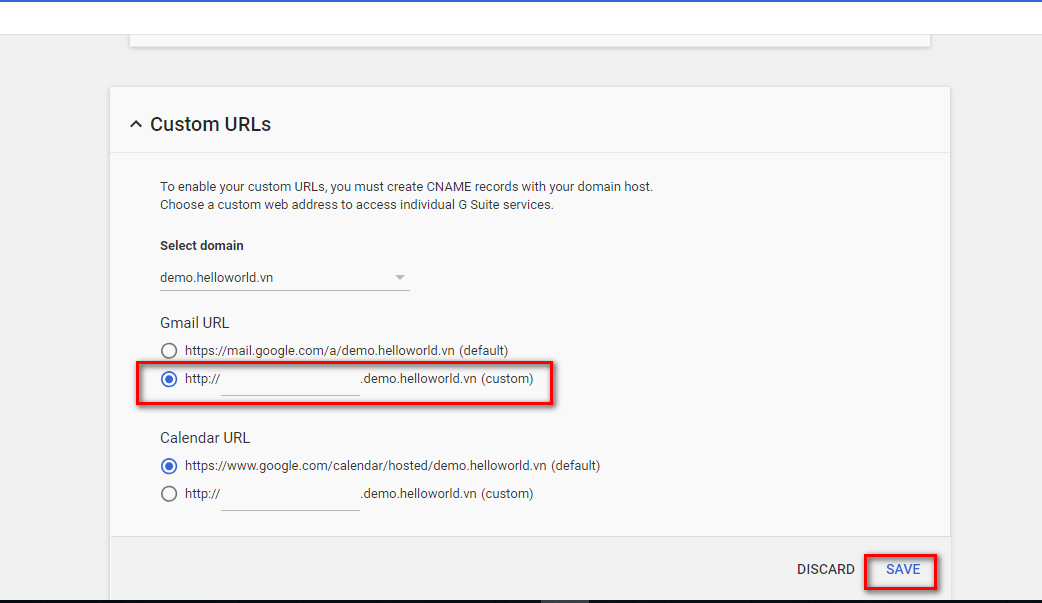This screenshot has height=603, width=1042.
Task: Focus the Calendar custom subdomain text field
Action: coord(290,495)
